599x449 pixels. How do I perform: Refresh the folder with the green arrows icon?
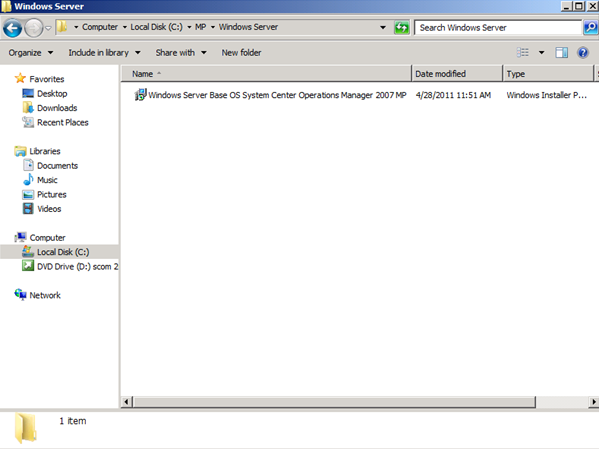(x=401, y=28)
